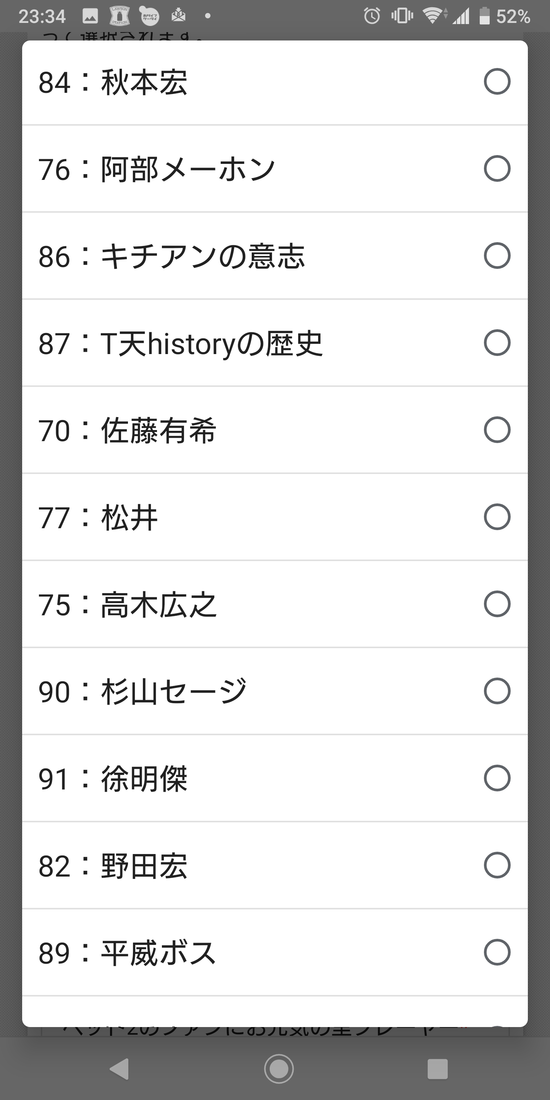The height and width of the screenshot is (1100, 550).
Task: Tap the vibrate mode status icon
Action: pyautogui.click(x=402, y=16)
